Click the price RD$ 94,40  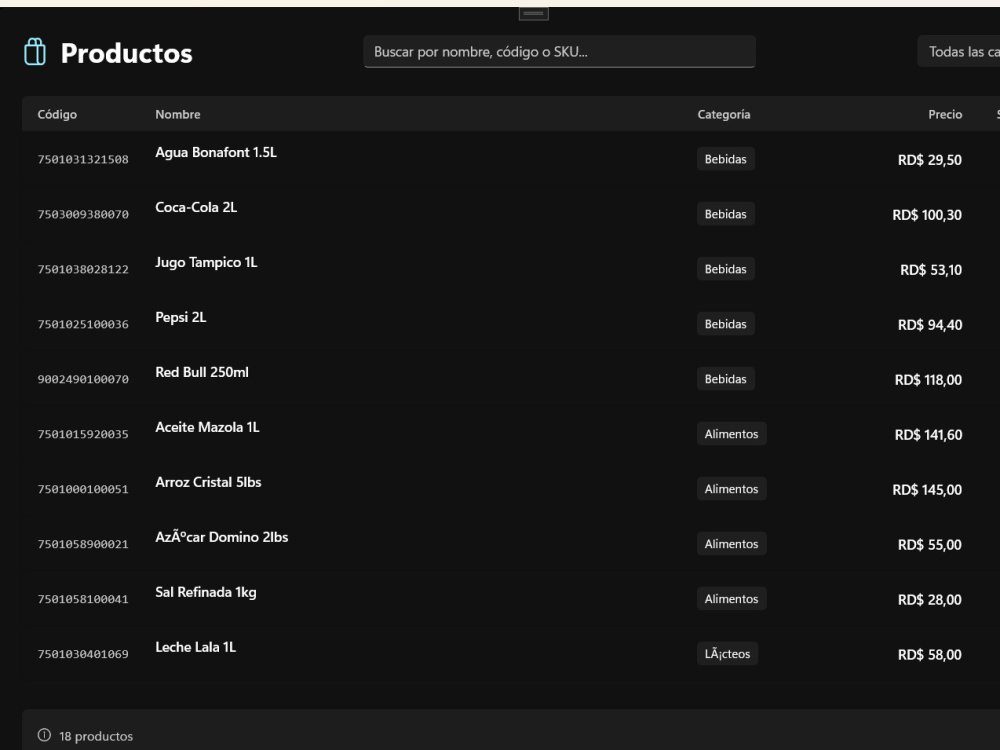click(x=930, y=325)
